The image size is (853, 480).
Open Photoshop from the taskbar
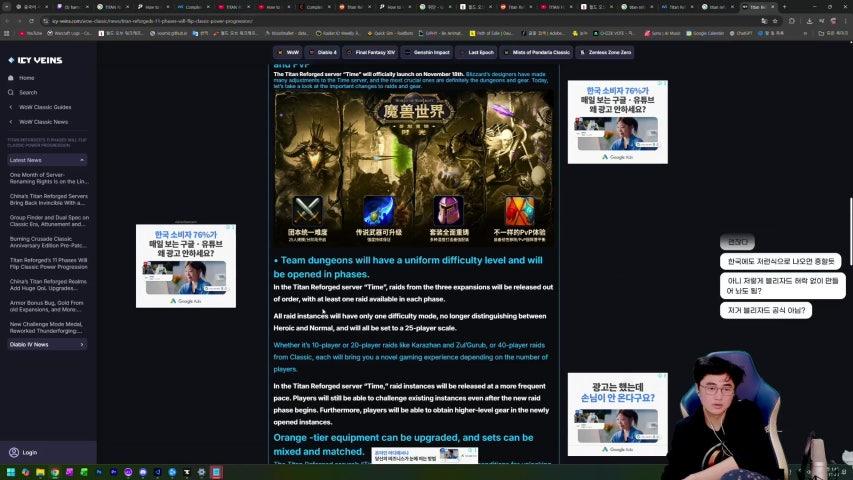coord(98,472)
